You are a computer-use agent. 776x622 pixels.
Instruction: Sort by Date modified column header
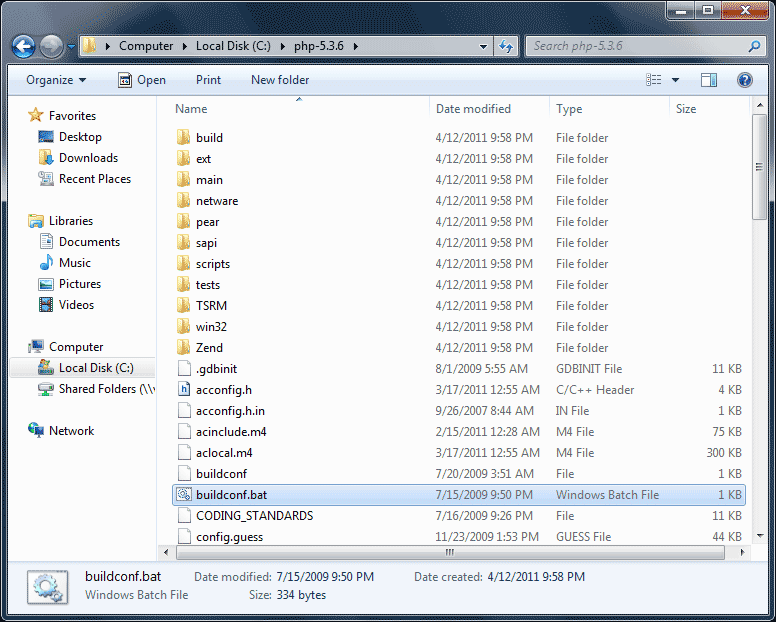(473, 109)
